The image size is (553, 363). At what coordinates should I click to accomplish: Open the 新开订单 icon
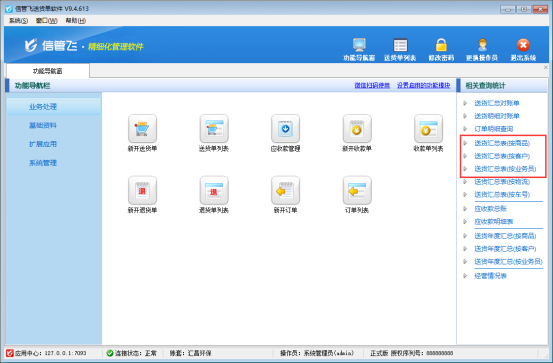coord(285,190)
